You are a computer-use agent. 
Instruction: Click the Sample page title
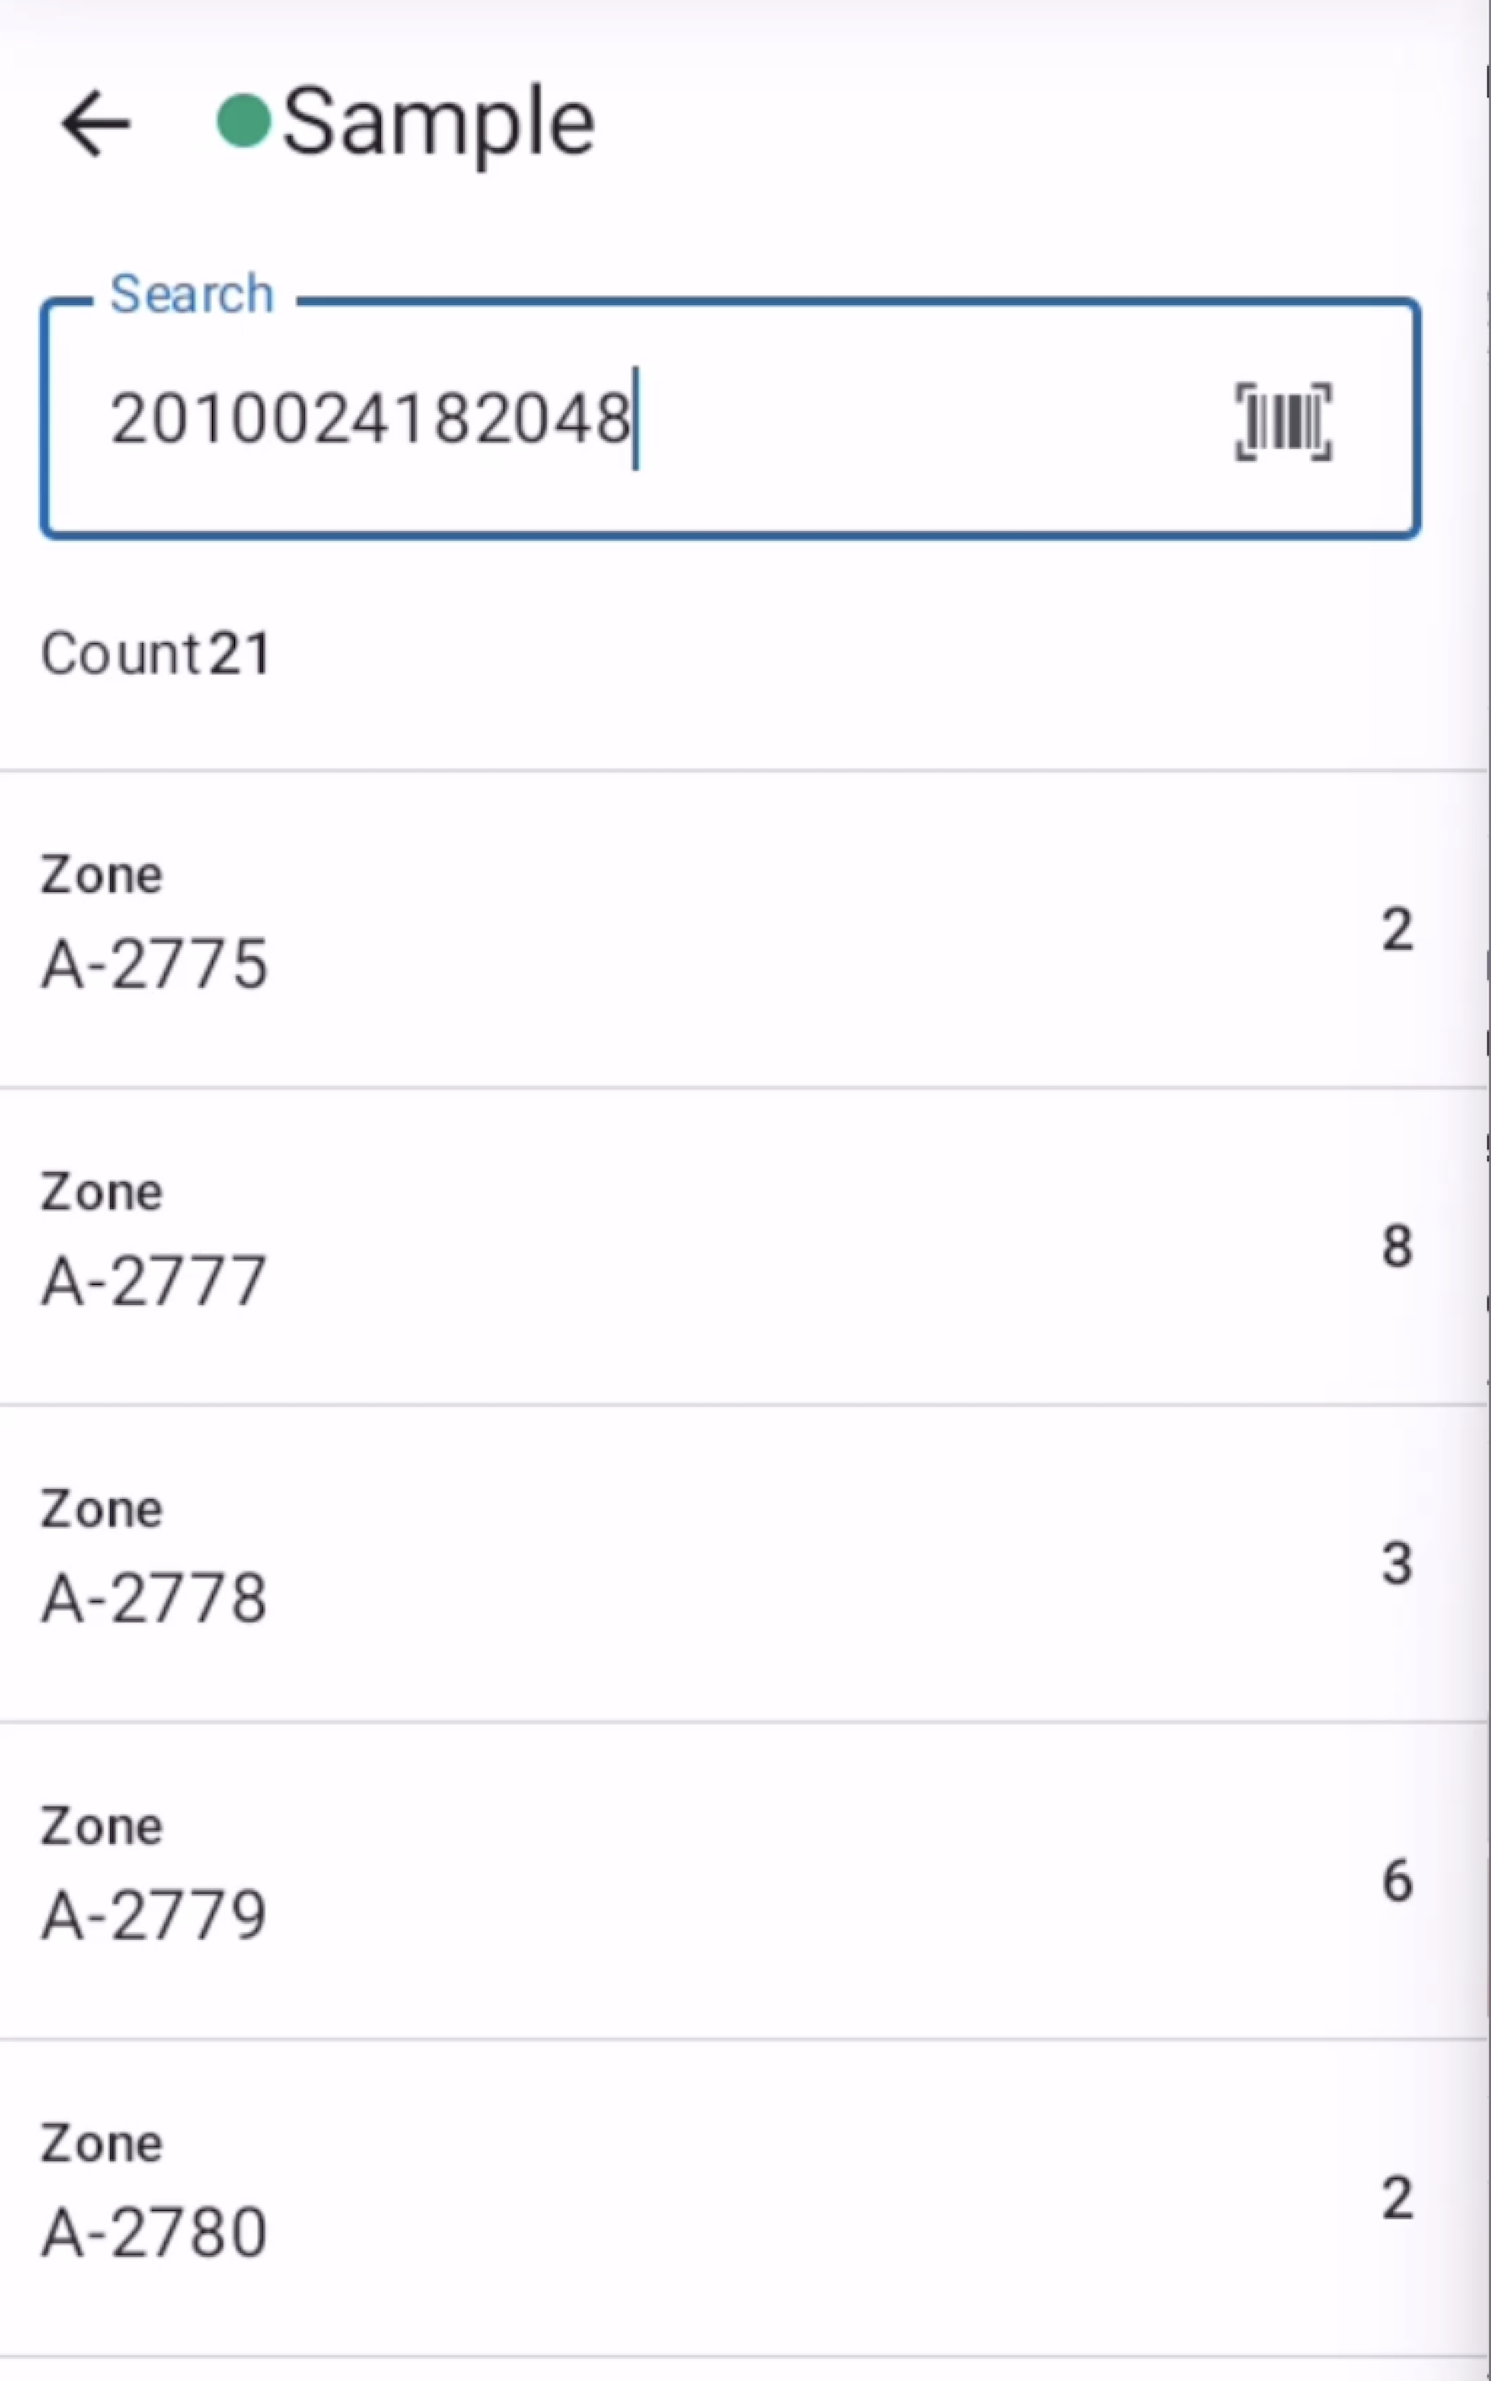438,122
